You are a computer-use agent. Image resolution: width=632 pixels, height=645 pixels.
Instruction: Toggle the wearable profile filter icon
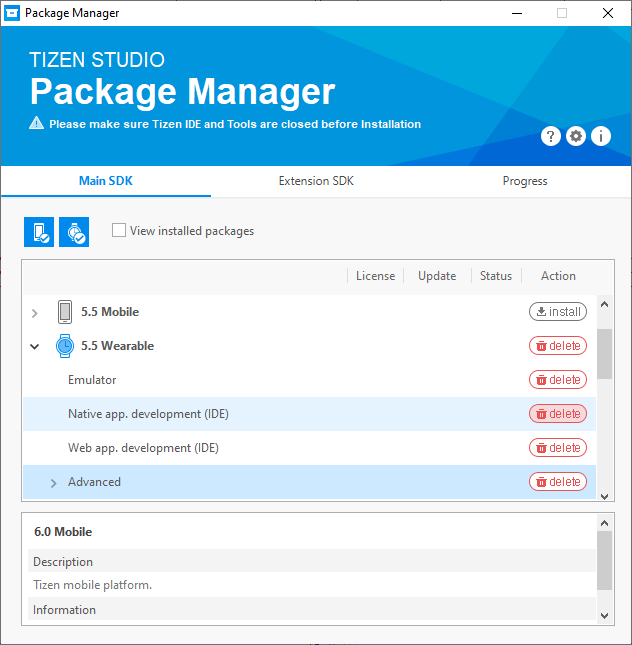click(x=74, y=232)
